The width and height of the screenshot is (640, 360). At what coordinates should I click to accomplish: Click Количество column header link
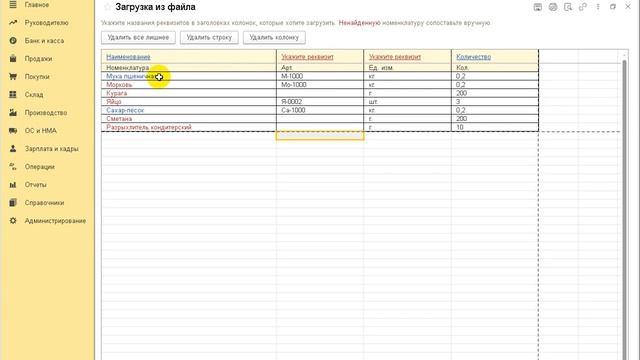click(x=473, y=57)
